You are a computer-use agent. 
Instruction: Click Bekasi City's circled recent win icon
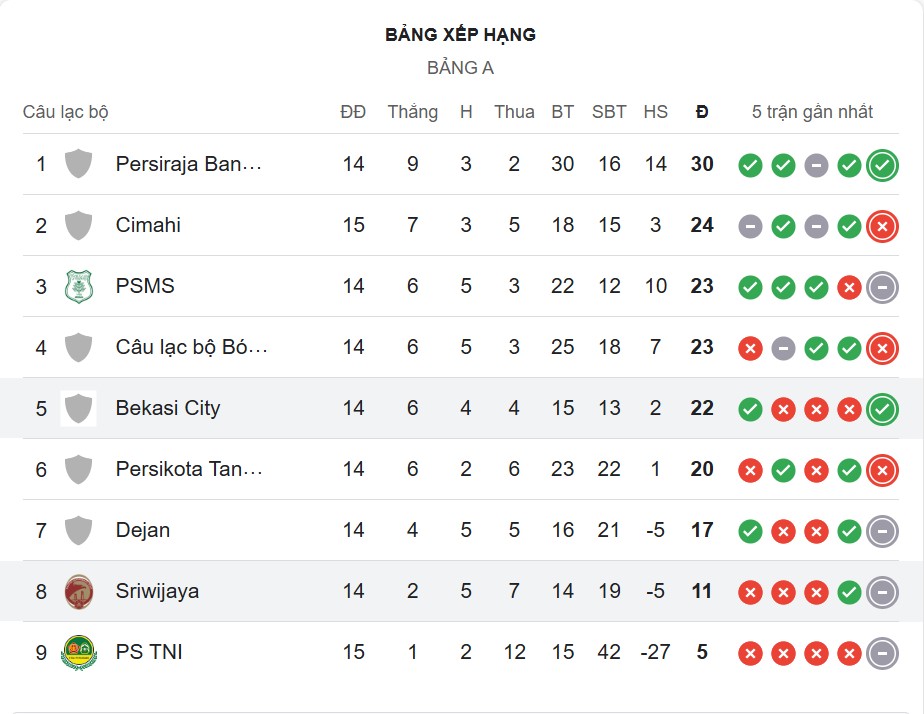[x=880, y=408]
